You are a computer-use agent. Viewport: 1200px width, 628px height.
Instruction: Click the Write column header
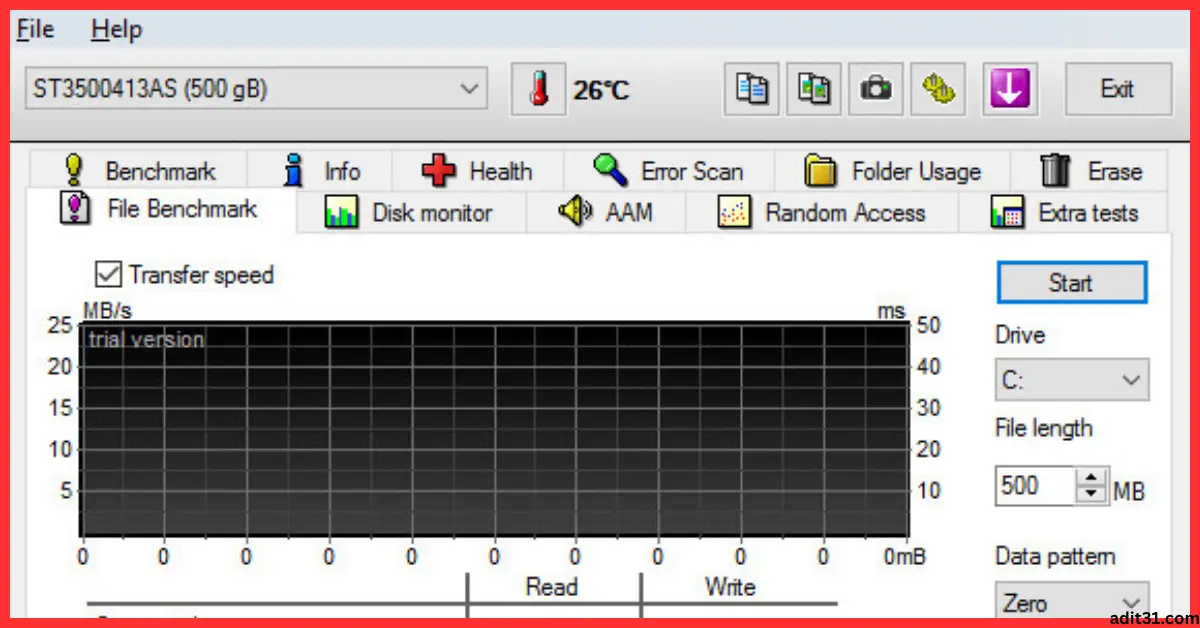coord(730,587)
